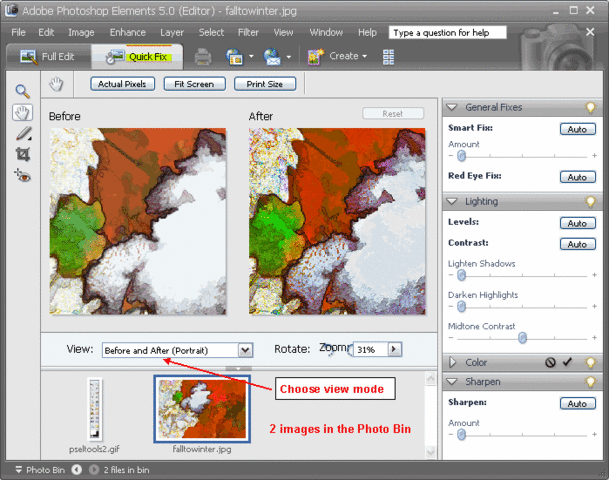
Task: Apply Contrast Auto
Action: click(578, 244)
